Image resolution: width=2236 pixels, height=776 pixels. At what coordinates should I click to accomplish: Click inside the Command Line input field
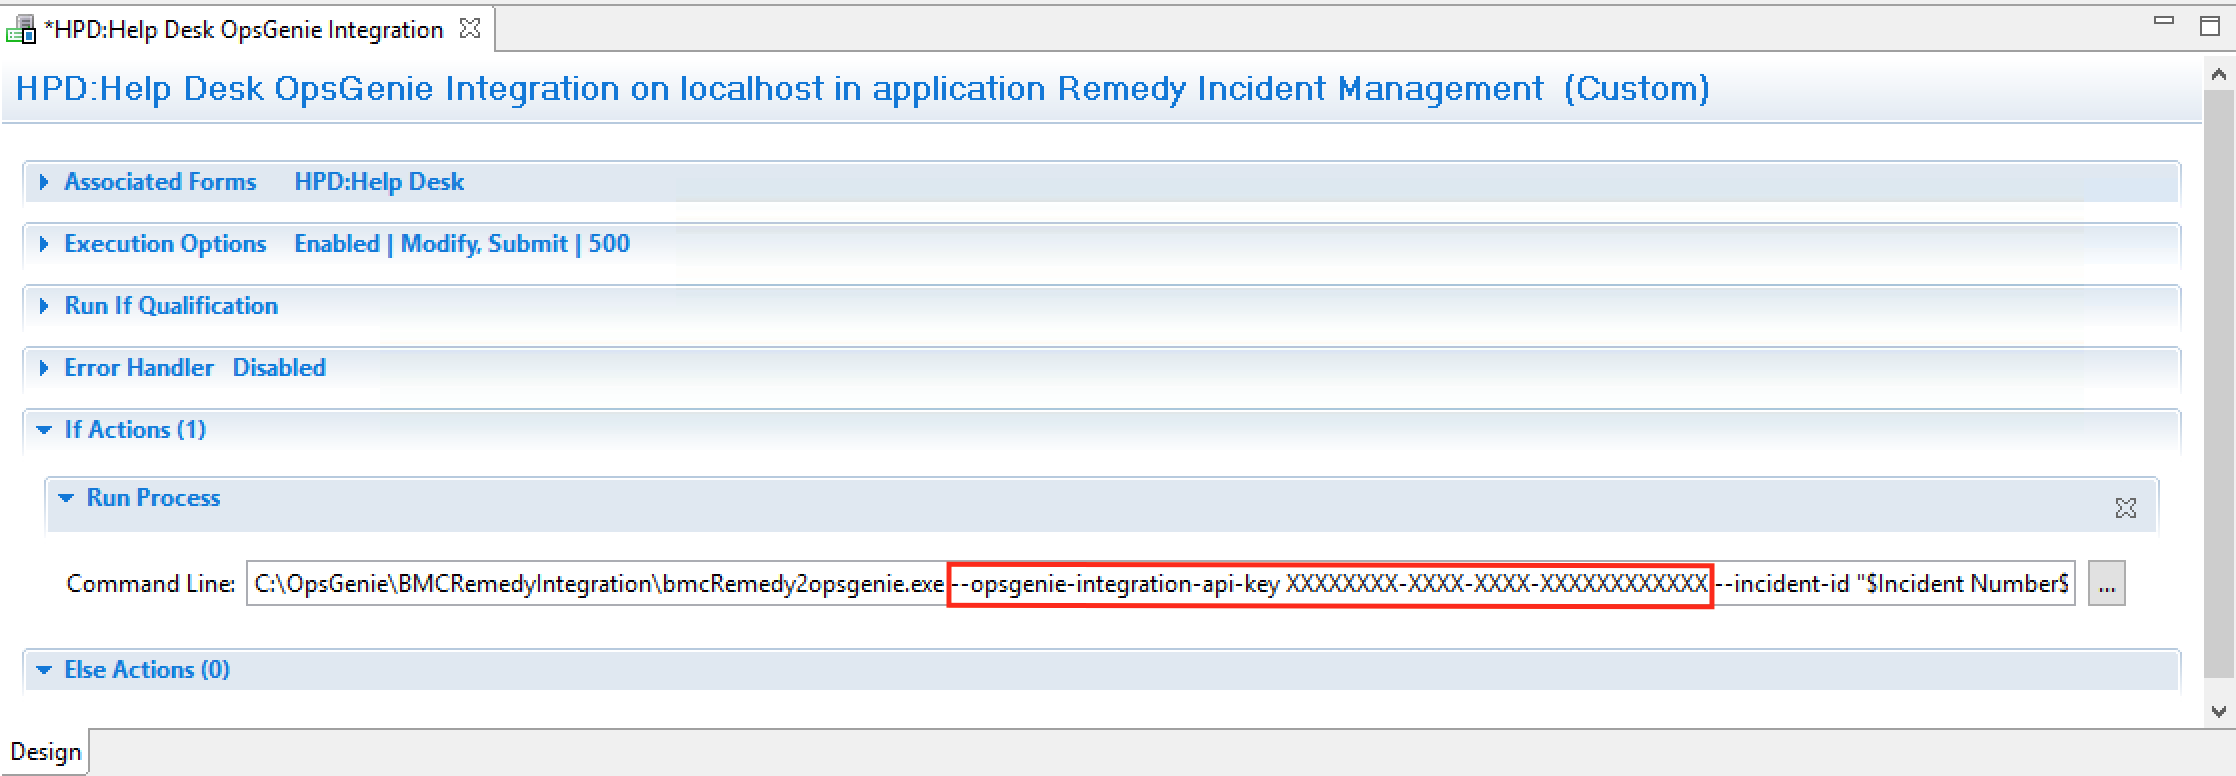pos(1160,584)
